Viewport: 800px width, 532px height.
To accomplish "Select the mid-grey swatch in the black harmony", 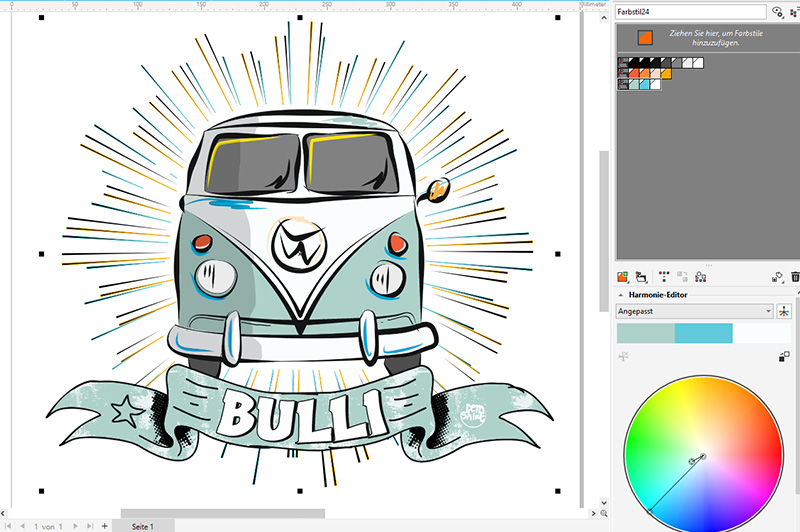I will [x=677, y=63].
